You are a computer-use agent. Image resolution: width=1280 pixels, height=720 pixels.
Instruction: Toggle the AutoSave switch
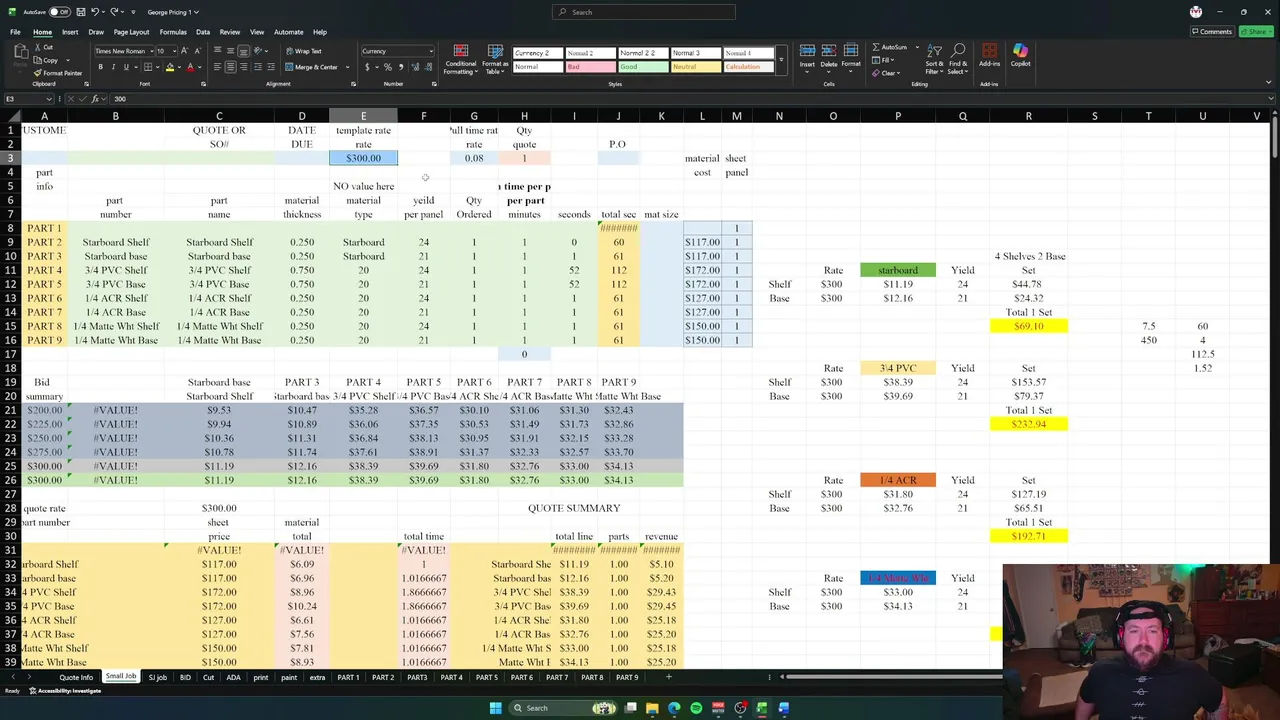(59, 12)
